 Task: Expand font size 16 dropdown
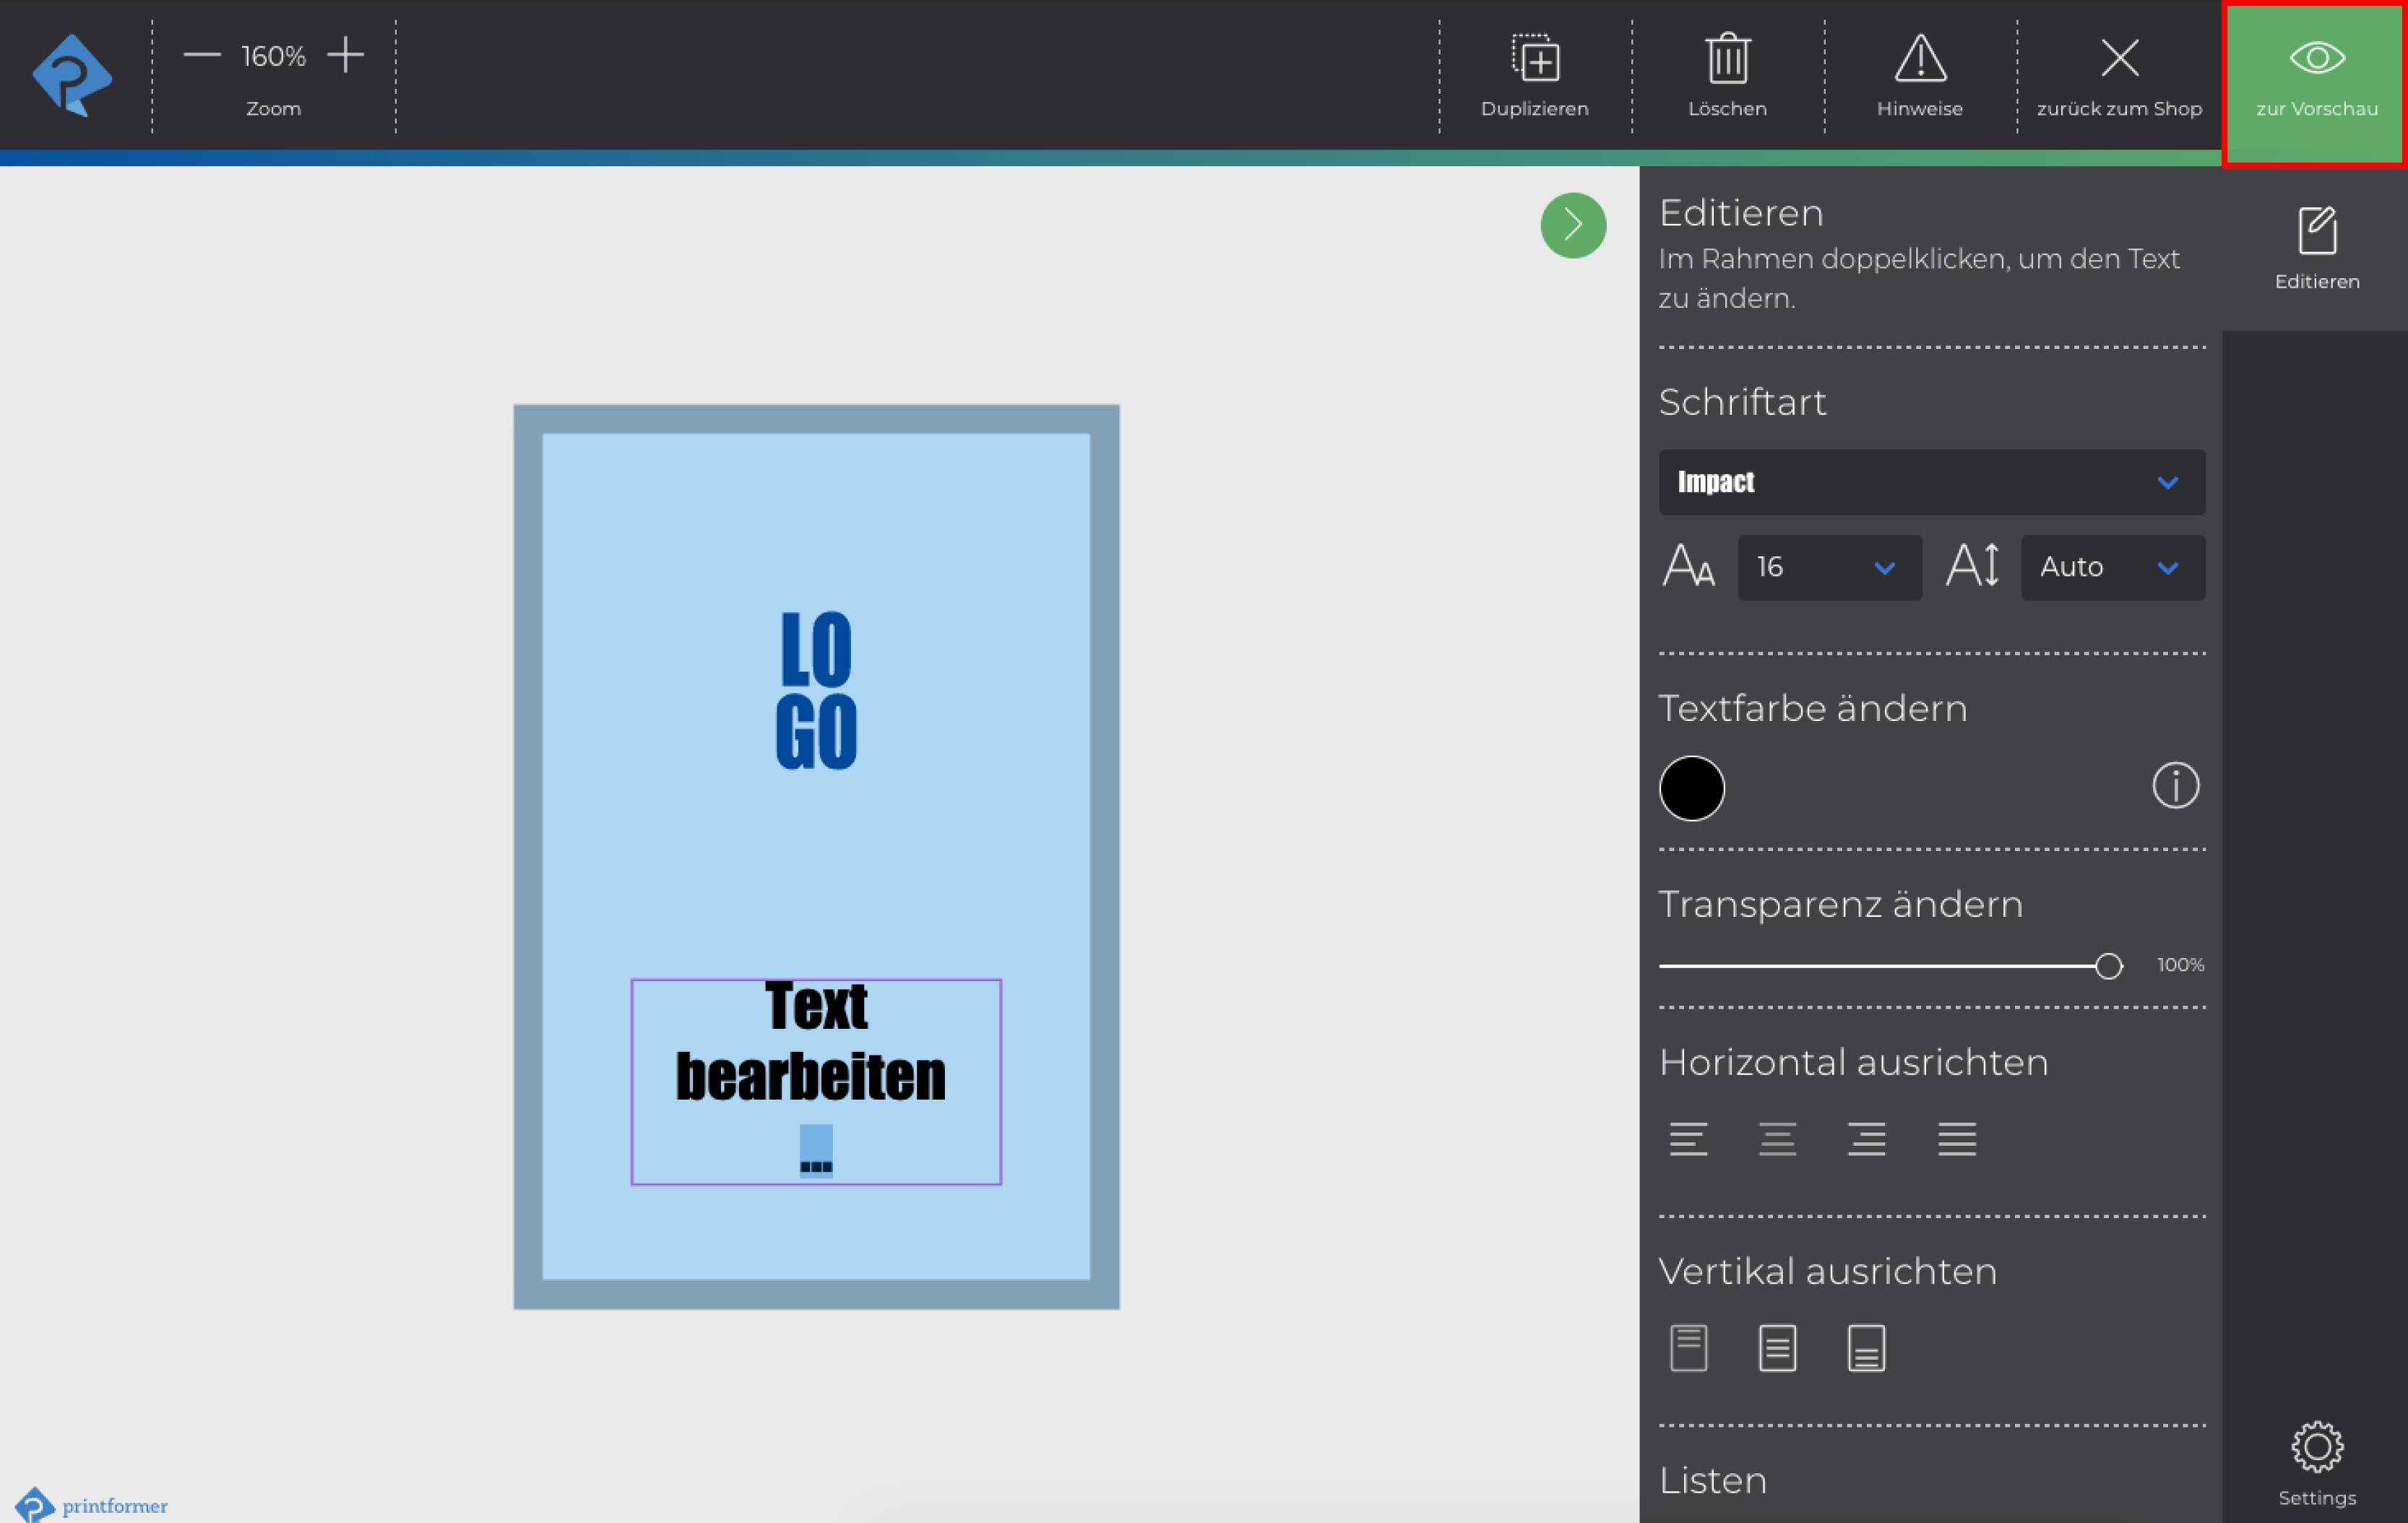pos(1829,567)
